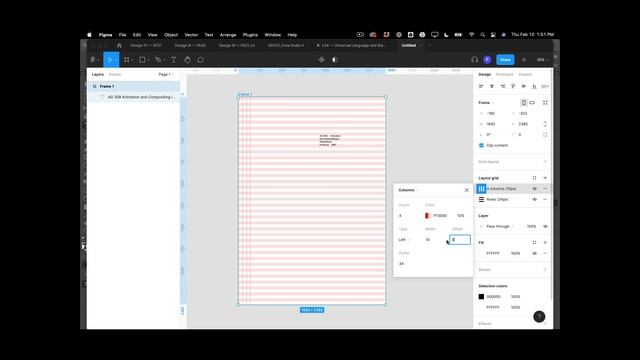The width and height of the screenshot is (640, 360).
Task: Open the Object menu
Action: (171, 35)
